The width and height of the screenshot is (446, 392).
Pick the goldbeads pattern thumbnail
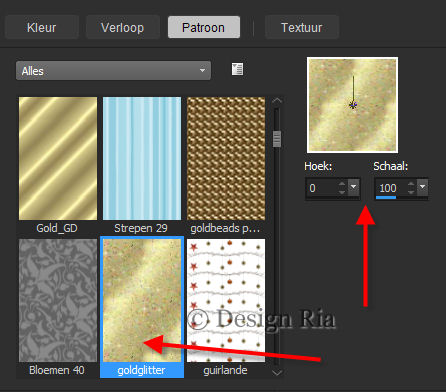pyautogui.click(x=226, y=159)
